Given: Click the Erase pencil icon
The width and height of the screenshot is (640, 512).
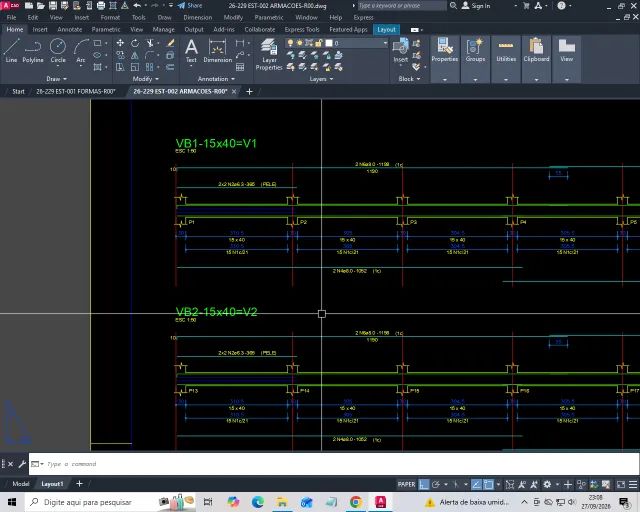Looking at the screenshot, I should point(171,43).
